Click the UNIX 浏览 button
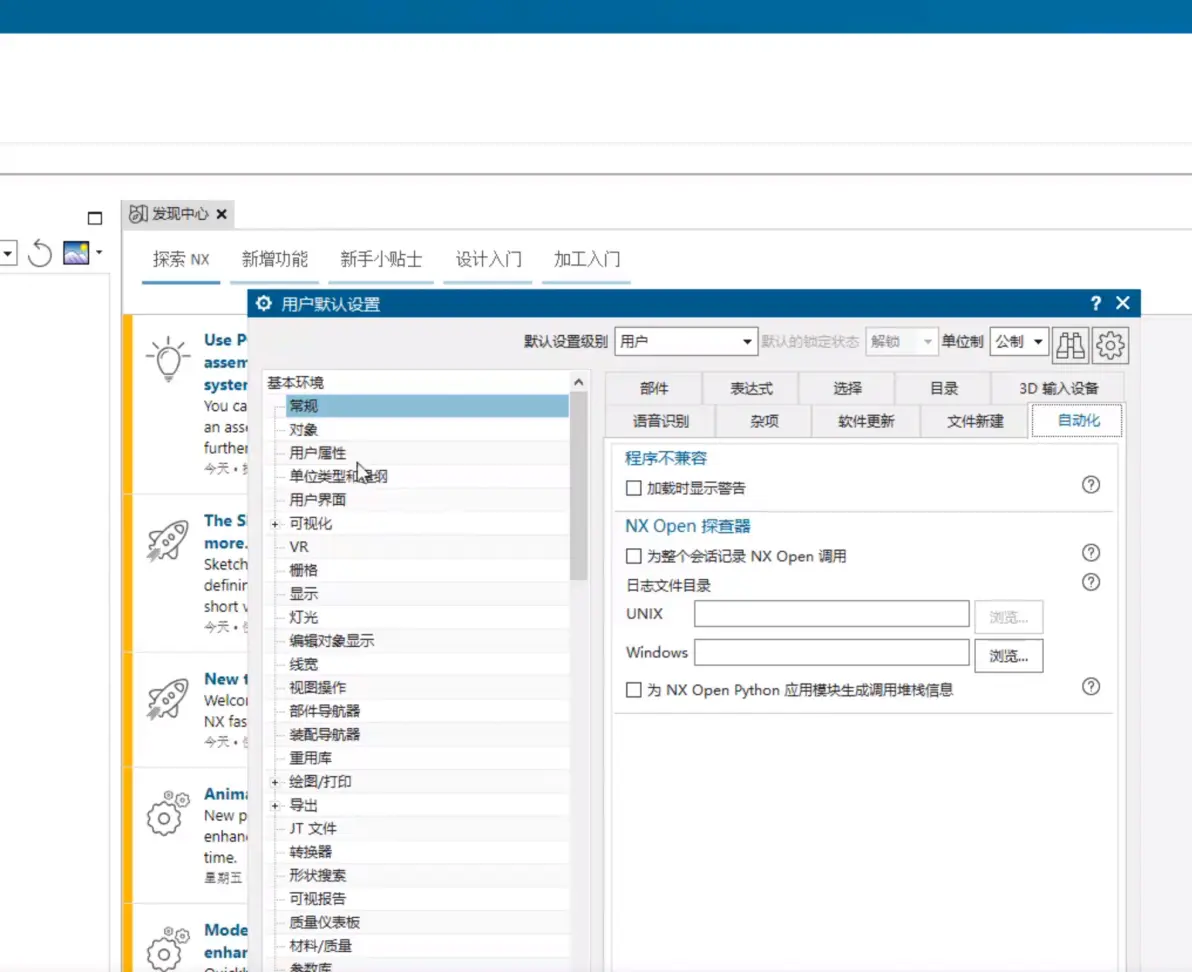Image resolution: width=1192 pixels, height=972 pixels. coord(1008,617)
